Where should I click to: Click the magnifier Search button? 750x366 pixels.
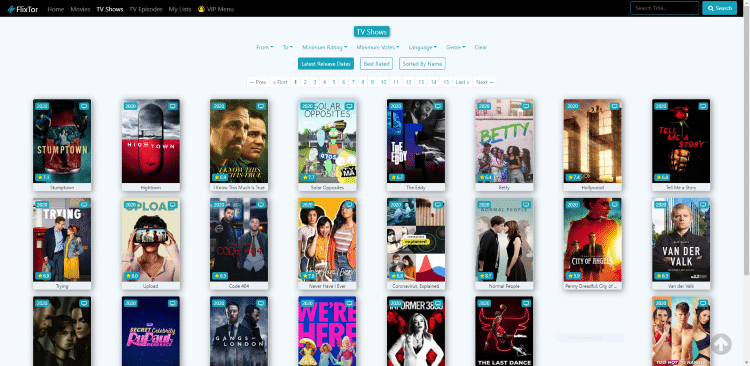[x=719, y=8]
